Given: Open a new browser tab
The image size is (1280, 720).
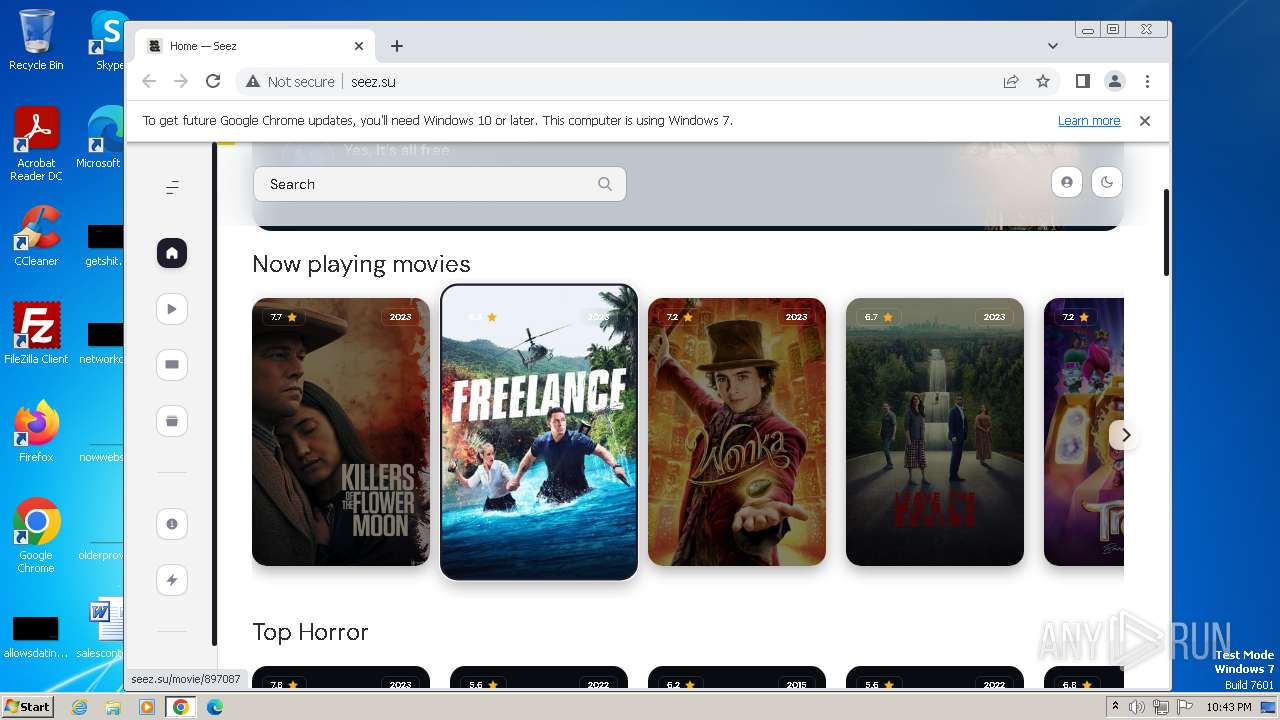Looking at the screenshot, I should pos(397,46).
